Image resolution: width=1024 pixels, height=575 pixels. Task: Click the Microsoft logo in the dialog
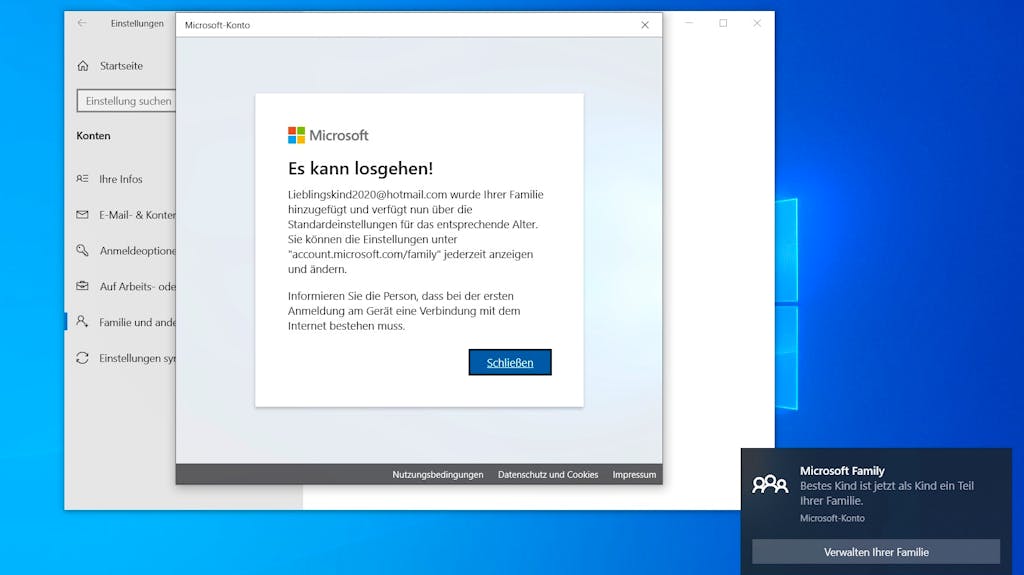(x=328, y=135)
